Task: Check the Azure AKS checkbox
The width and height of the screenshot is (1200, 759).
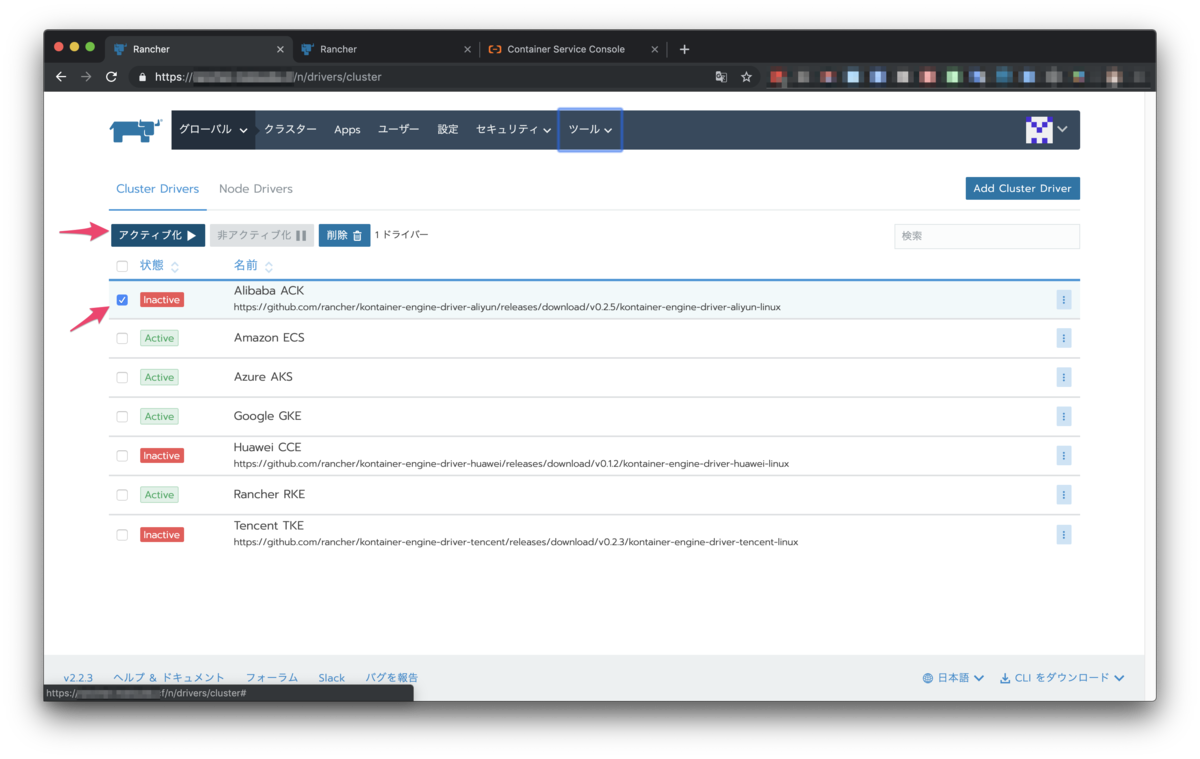Action: tap(122, 377)
